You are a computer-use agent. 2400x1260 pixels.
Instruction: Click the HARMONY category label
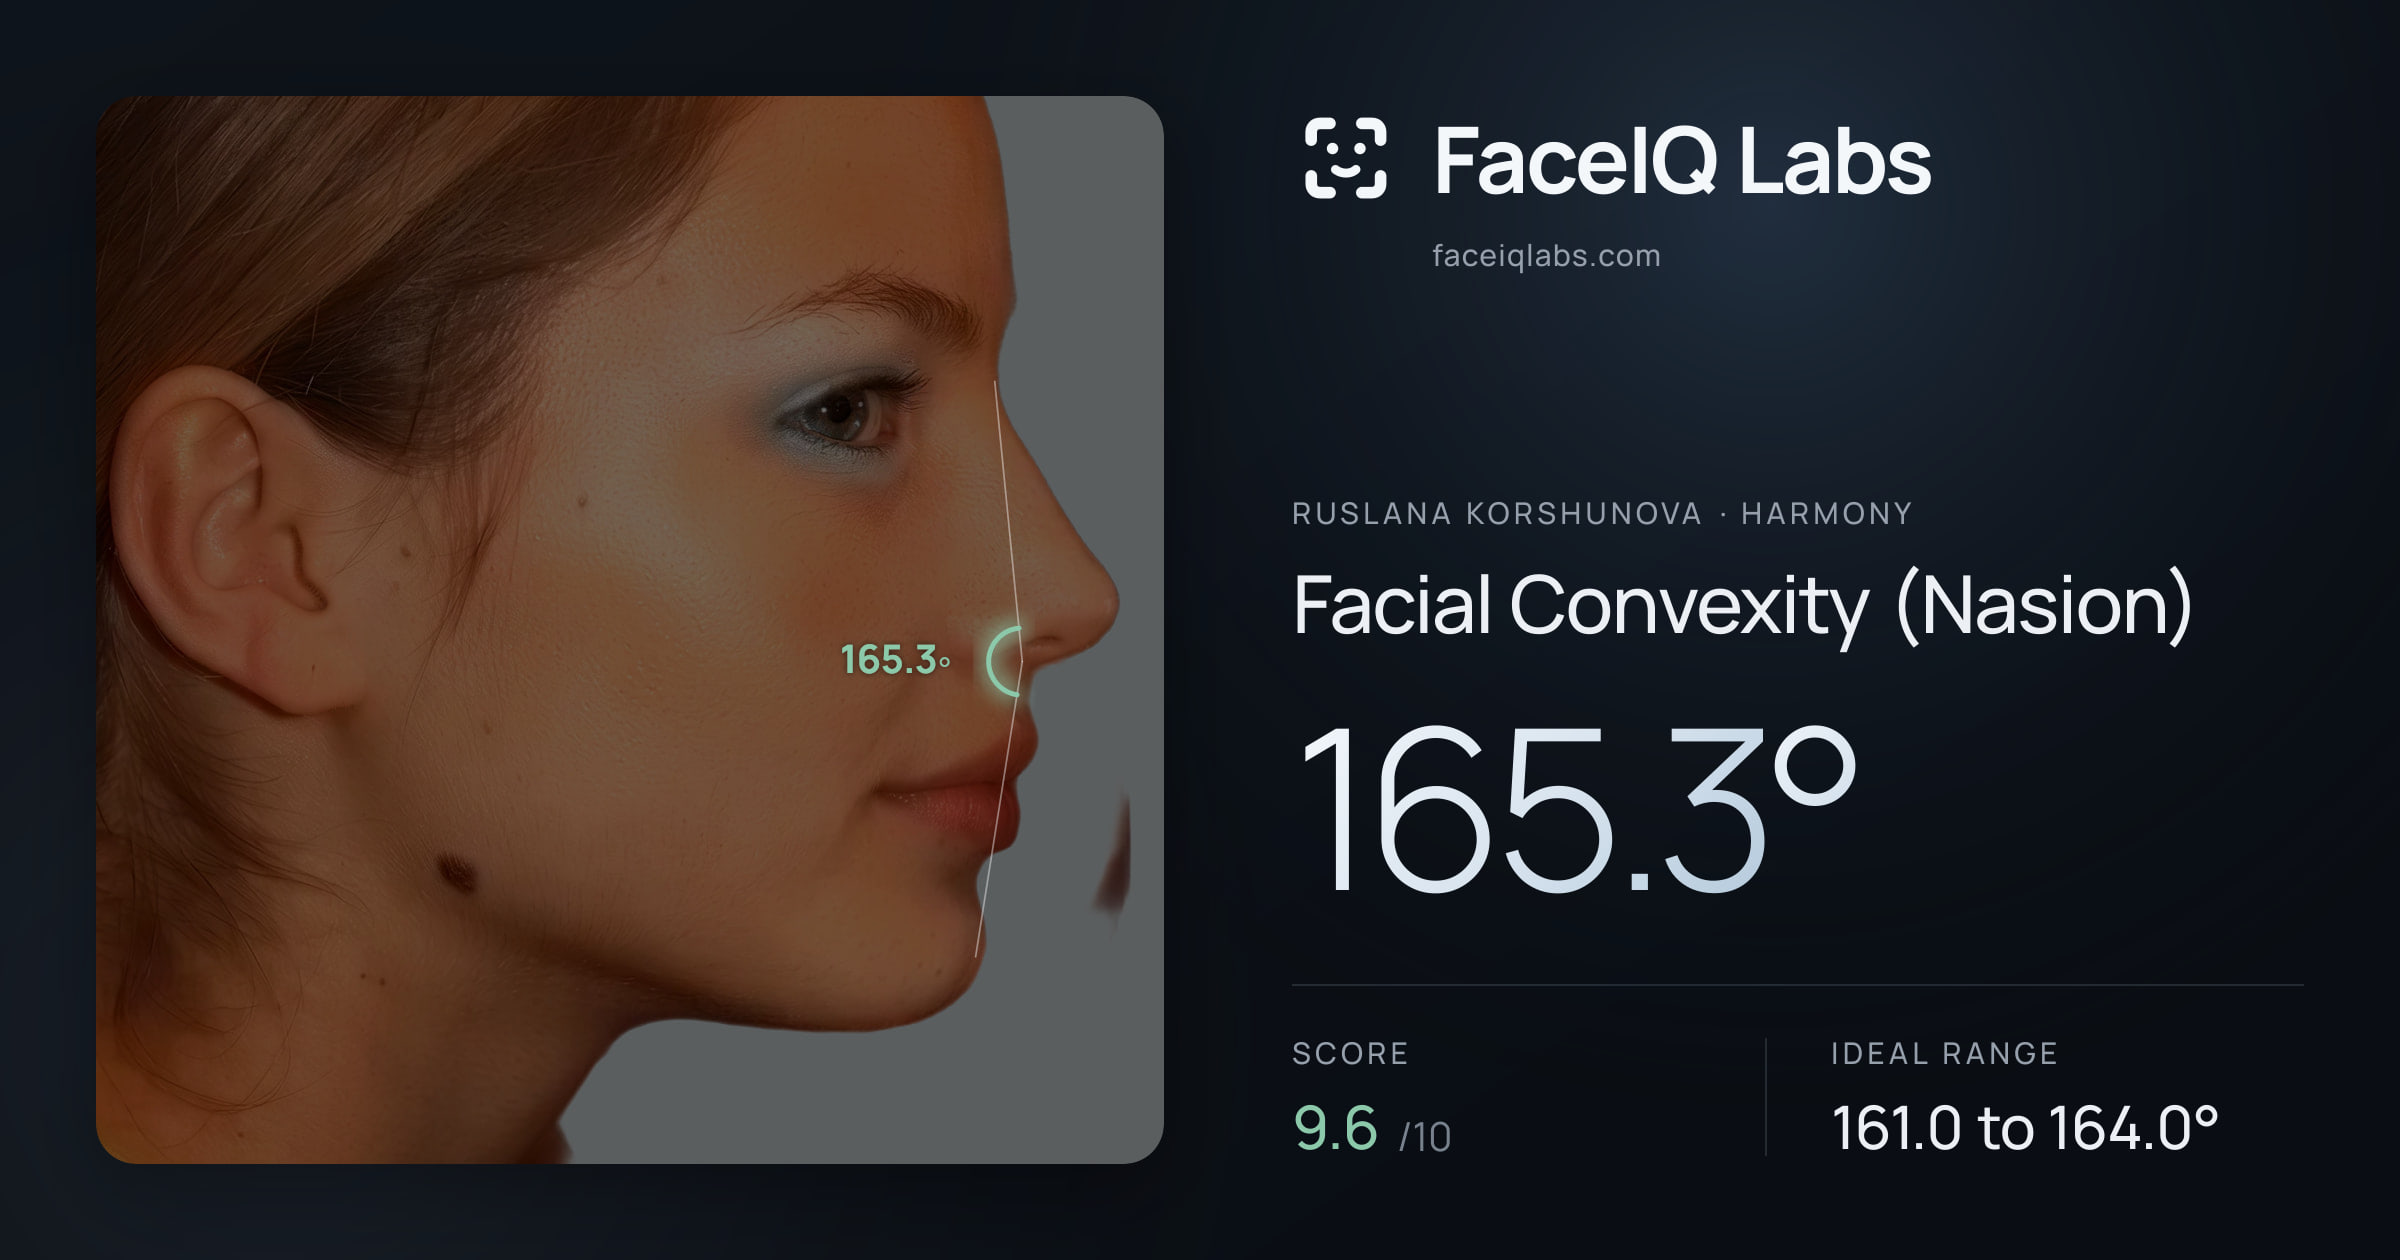[1827, 513]
